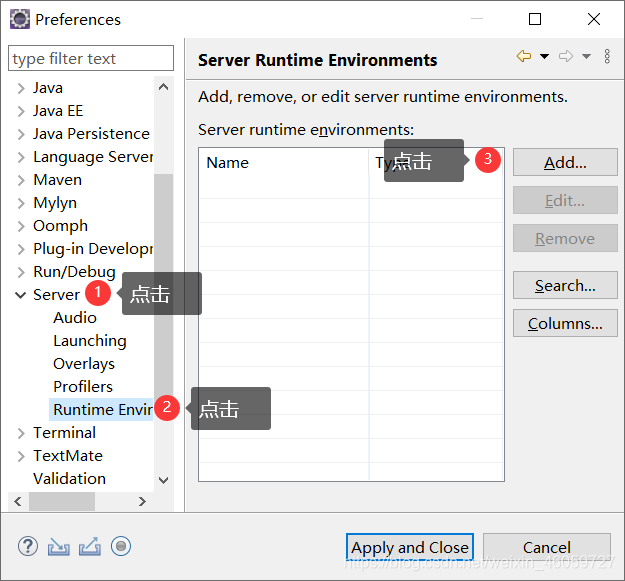Click the tree scroll left arrow
This screenshot has height=581, width=625.
click(18, 501)
